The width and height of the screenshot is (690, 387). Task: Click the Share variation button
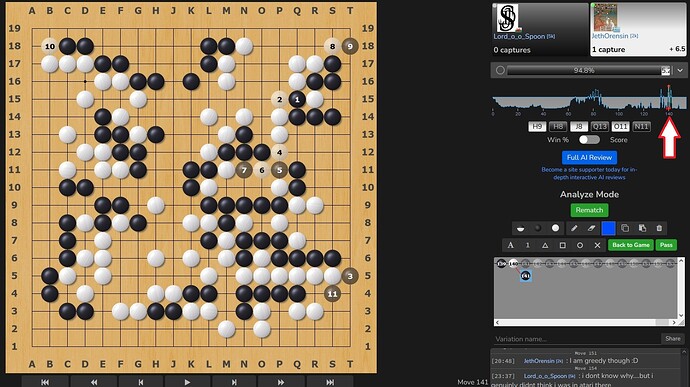673,339
